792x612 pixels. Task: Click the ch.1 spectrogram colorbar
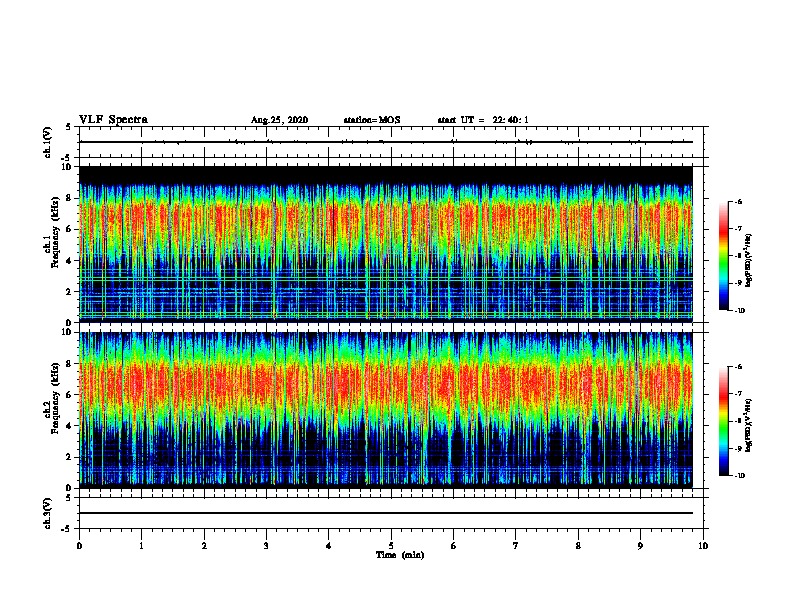tap(724, 256)
